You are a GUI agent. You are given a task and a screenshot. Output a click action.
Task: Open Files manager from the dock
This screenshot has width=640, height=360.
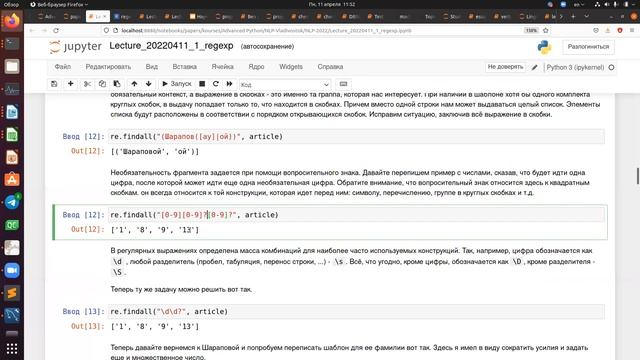pyautogui.click(x=12, y=66)
